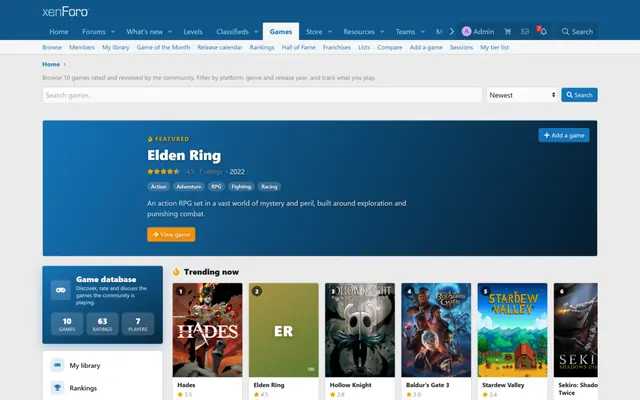The width and height of the screenshot is (640, 400).
Task: Click Add a game button in banner
Action: point(564,135)
